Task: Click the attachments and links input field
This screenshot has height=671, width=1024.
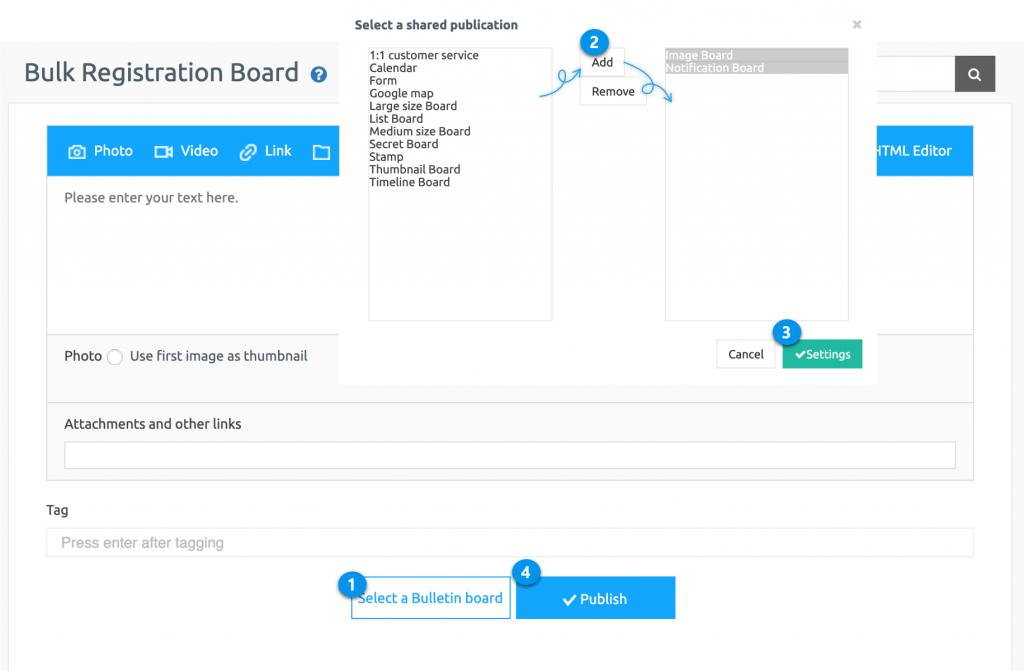Action: click(510, 455)
